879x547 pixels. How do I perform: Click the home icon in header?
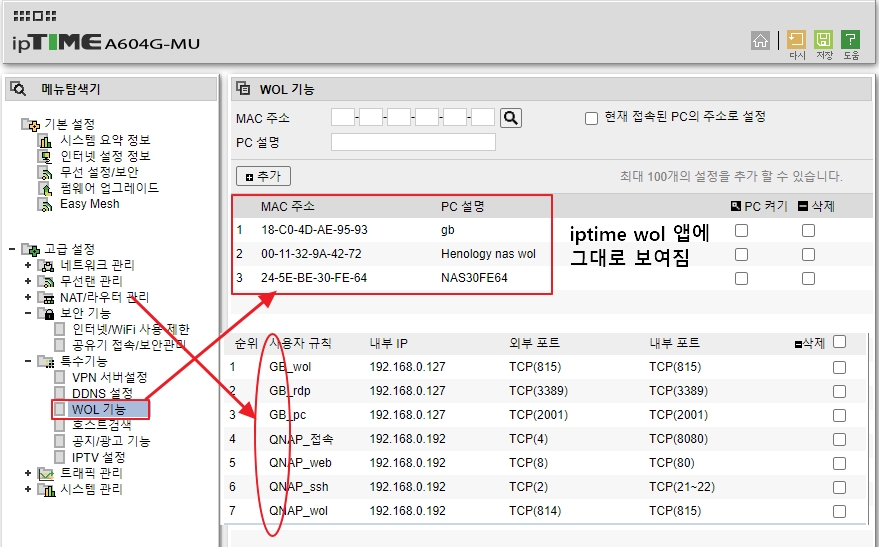coord(761,40)
